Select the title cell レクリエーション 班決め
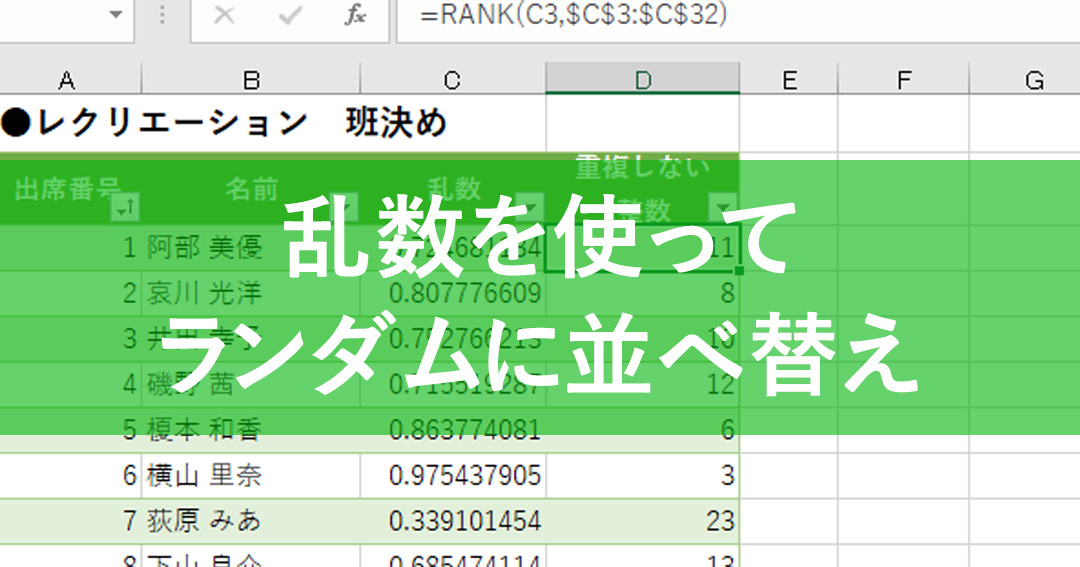Viewport: 1080px width, 567px height. click(224, 123)
